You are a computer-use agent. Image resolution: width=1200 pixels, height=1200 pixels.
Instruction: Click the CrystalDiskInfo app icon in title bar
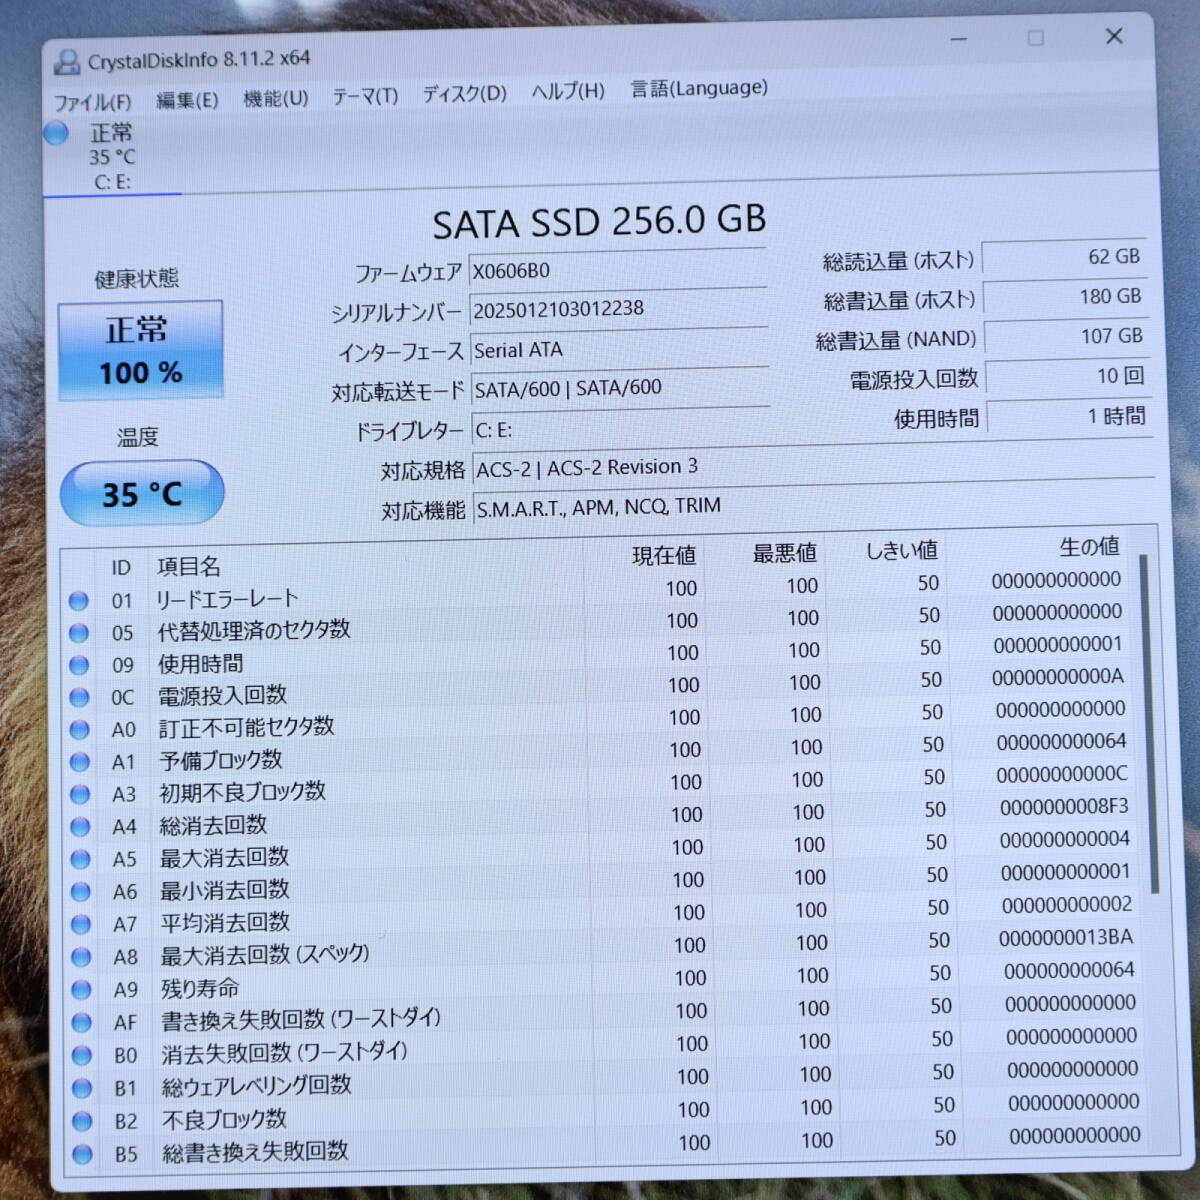click(67, 62)
